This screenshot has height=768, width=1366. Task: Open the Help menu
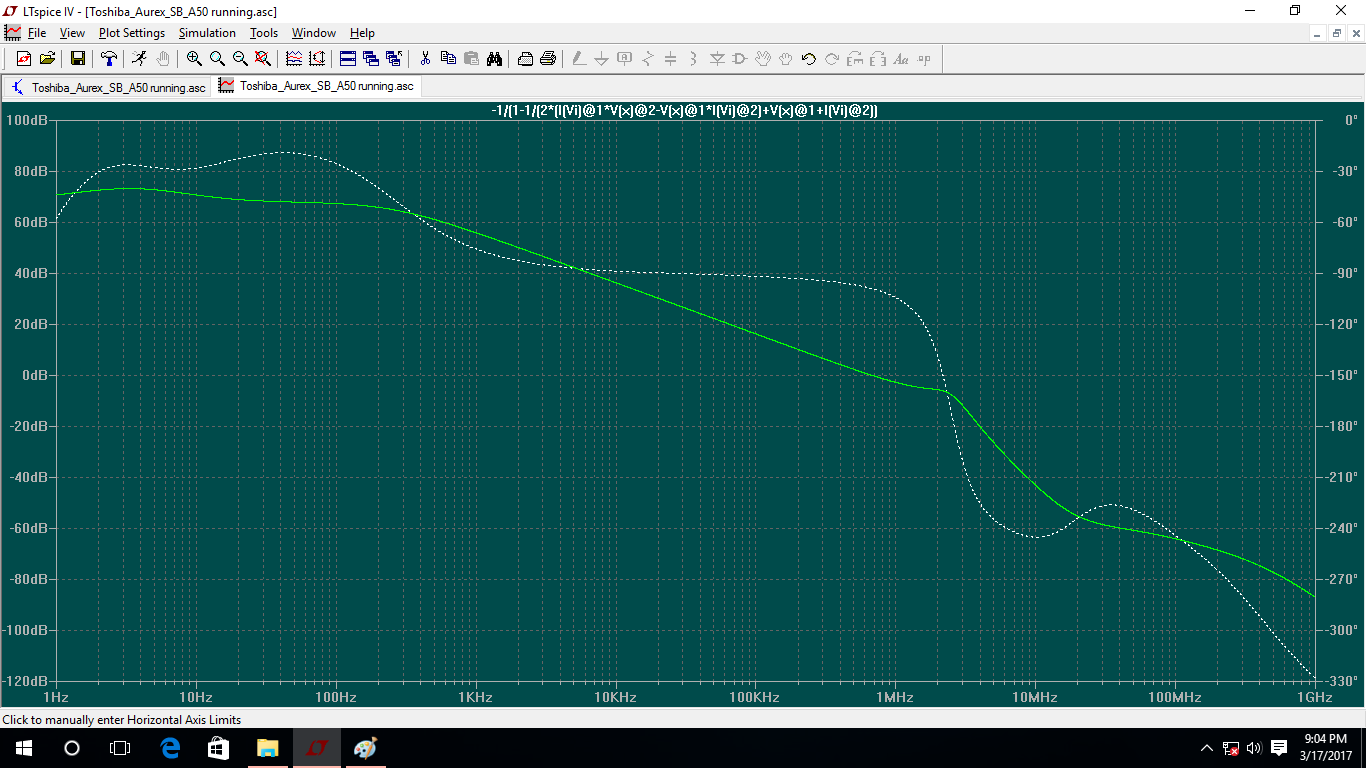coord(362,33)
